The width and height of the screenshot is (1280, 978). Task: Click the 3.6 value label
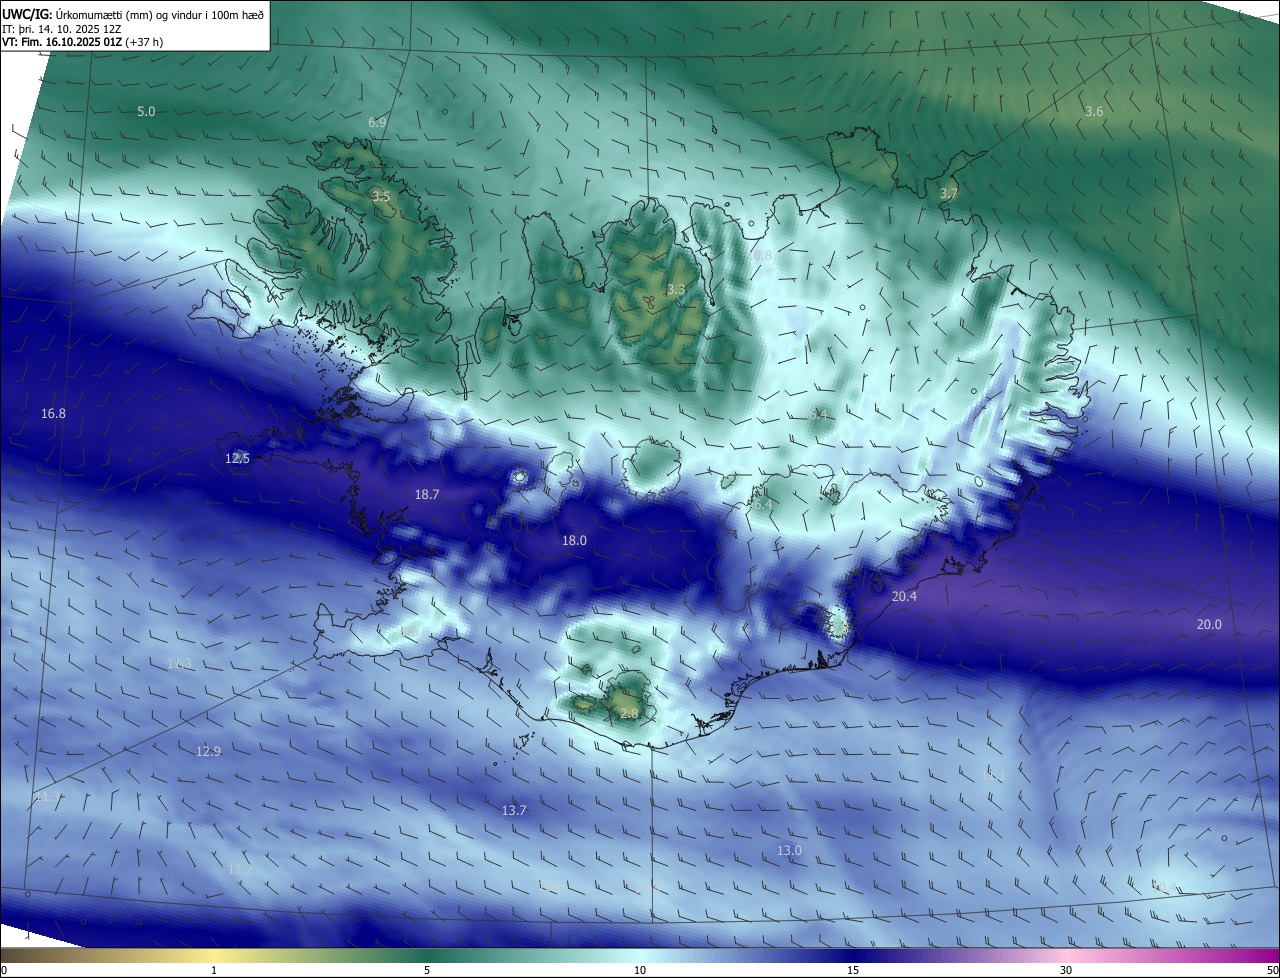click(x=1094, y=111)
